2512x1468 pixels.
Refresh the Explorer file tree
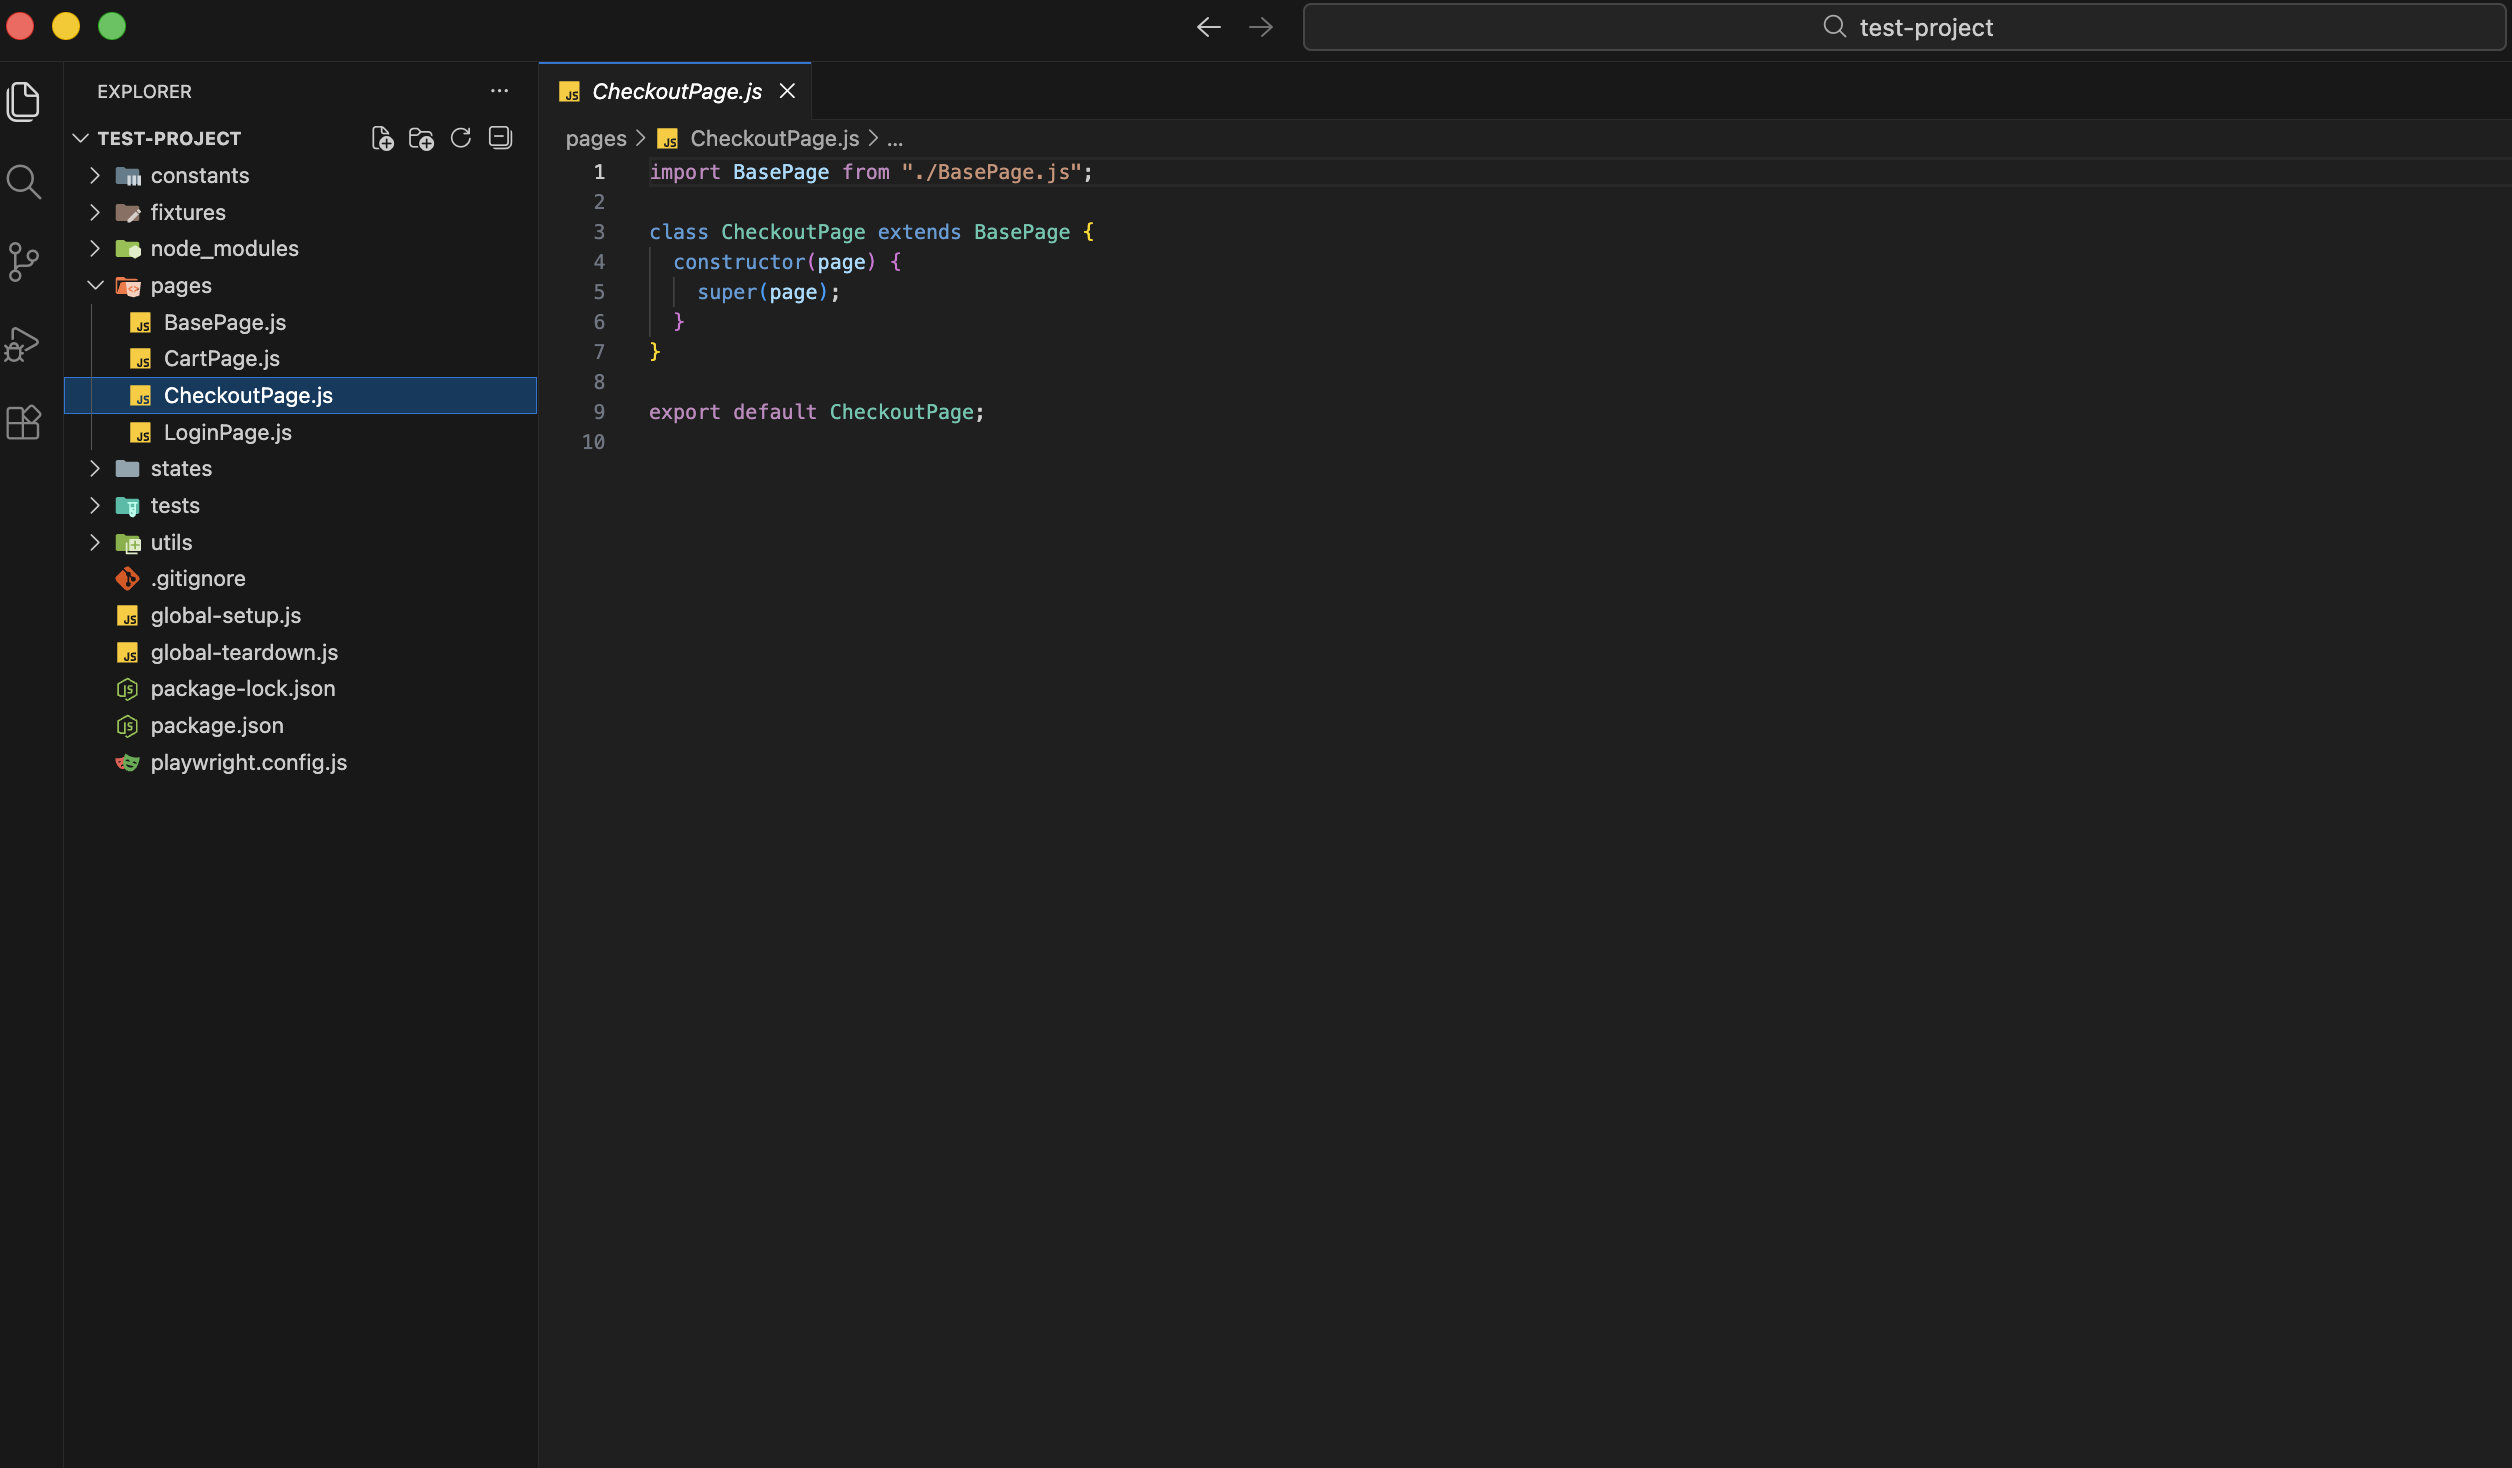tap(461, 138)
